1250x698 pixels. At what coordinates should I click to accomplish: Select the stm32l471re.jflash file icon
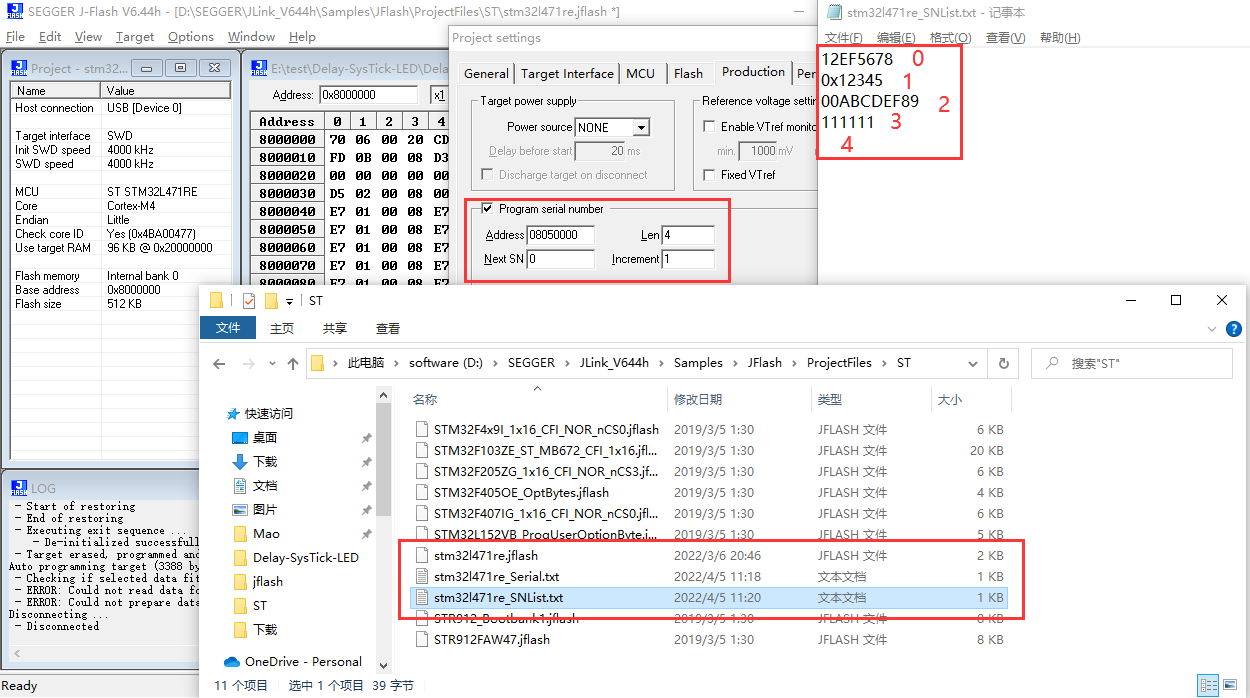coord(422,554)
